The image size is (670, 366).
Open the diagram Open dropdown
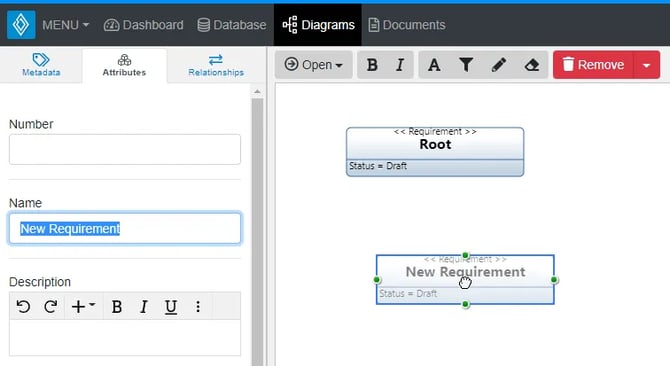[x=314, y=65]
